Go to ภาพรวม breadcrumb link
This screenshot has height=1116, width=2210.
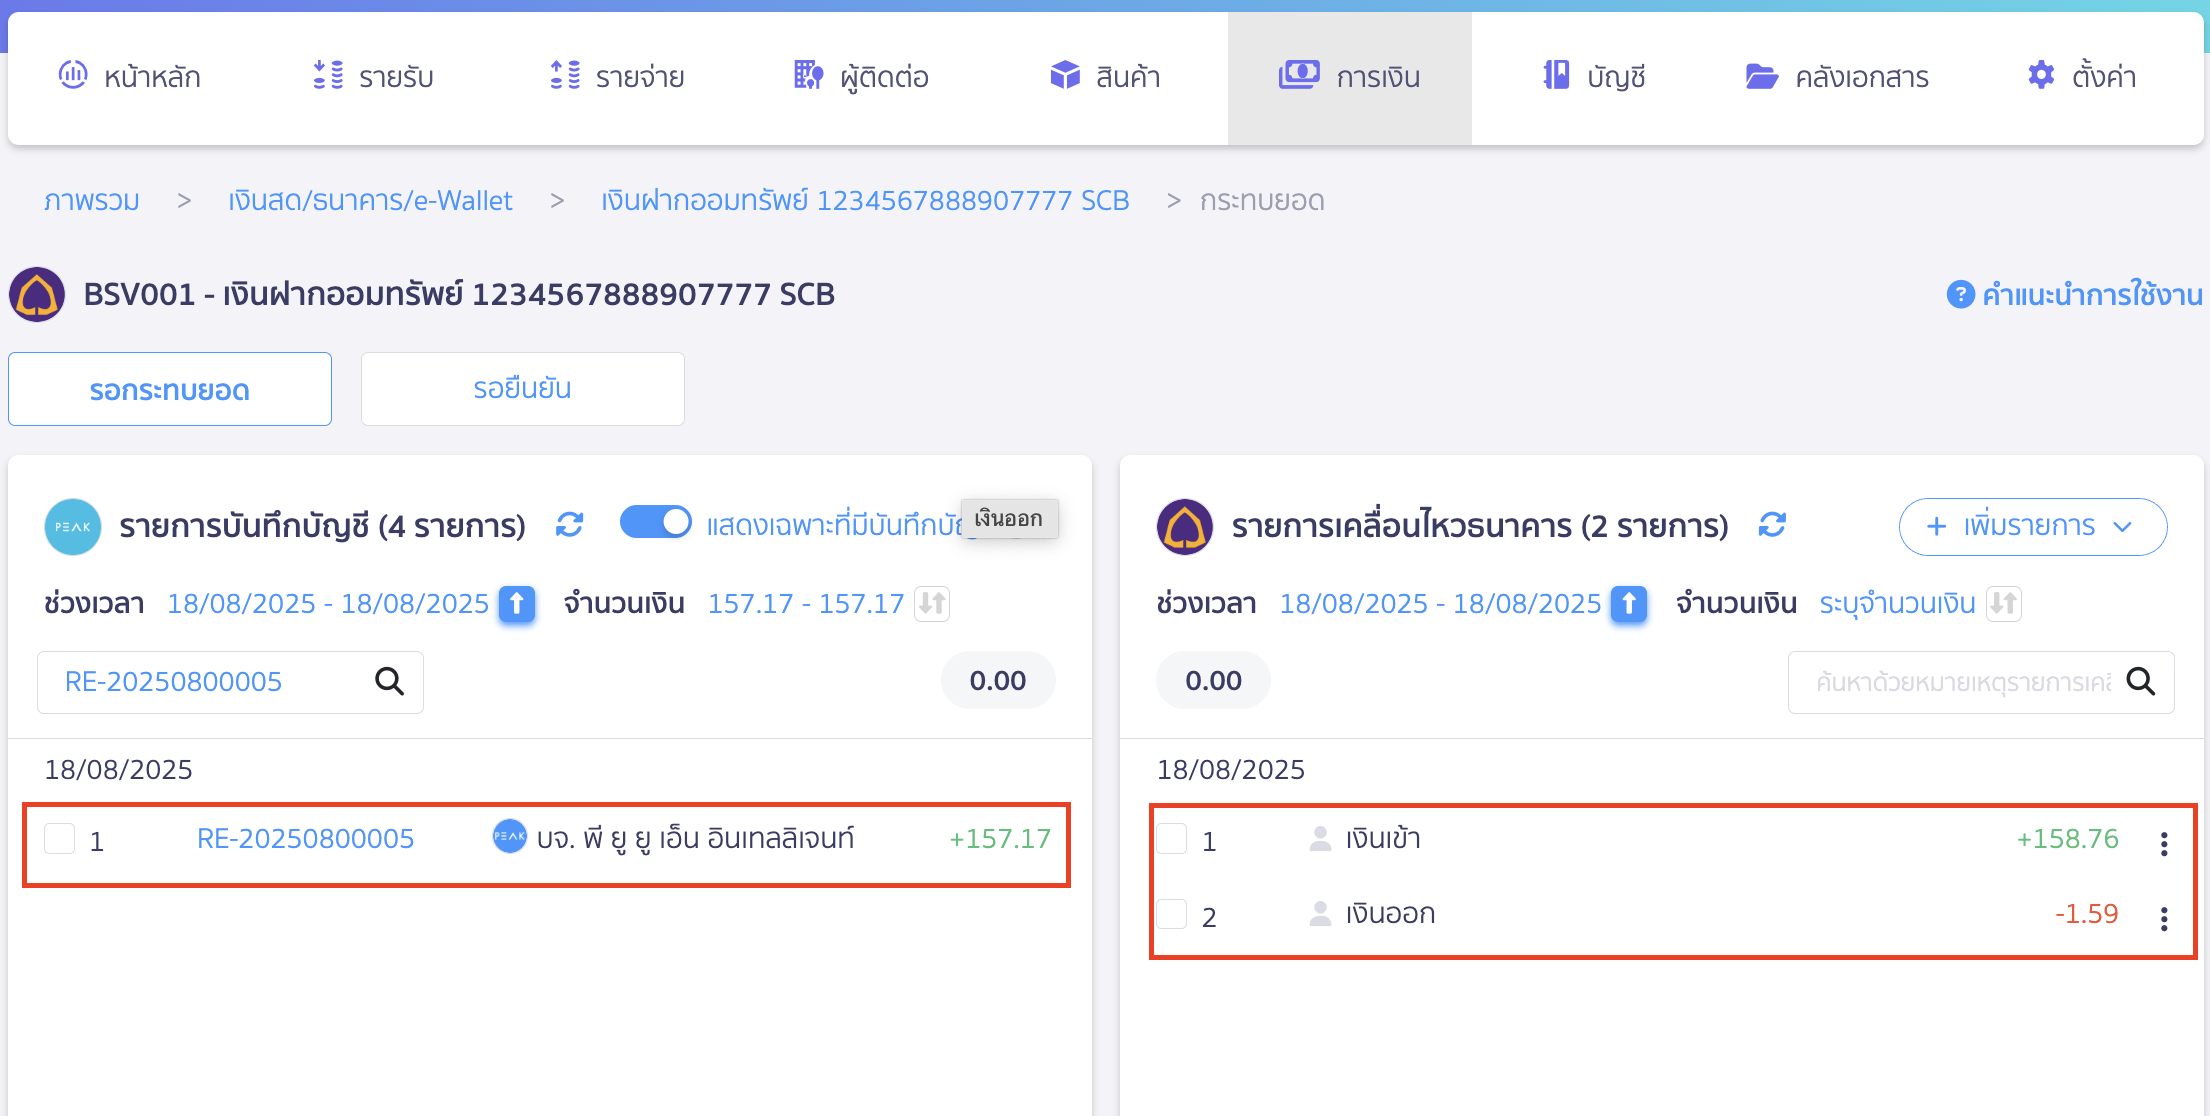point(92,201)
